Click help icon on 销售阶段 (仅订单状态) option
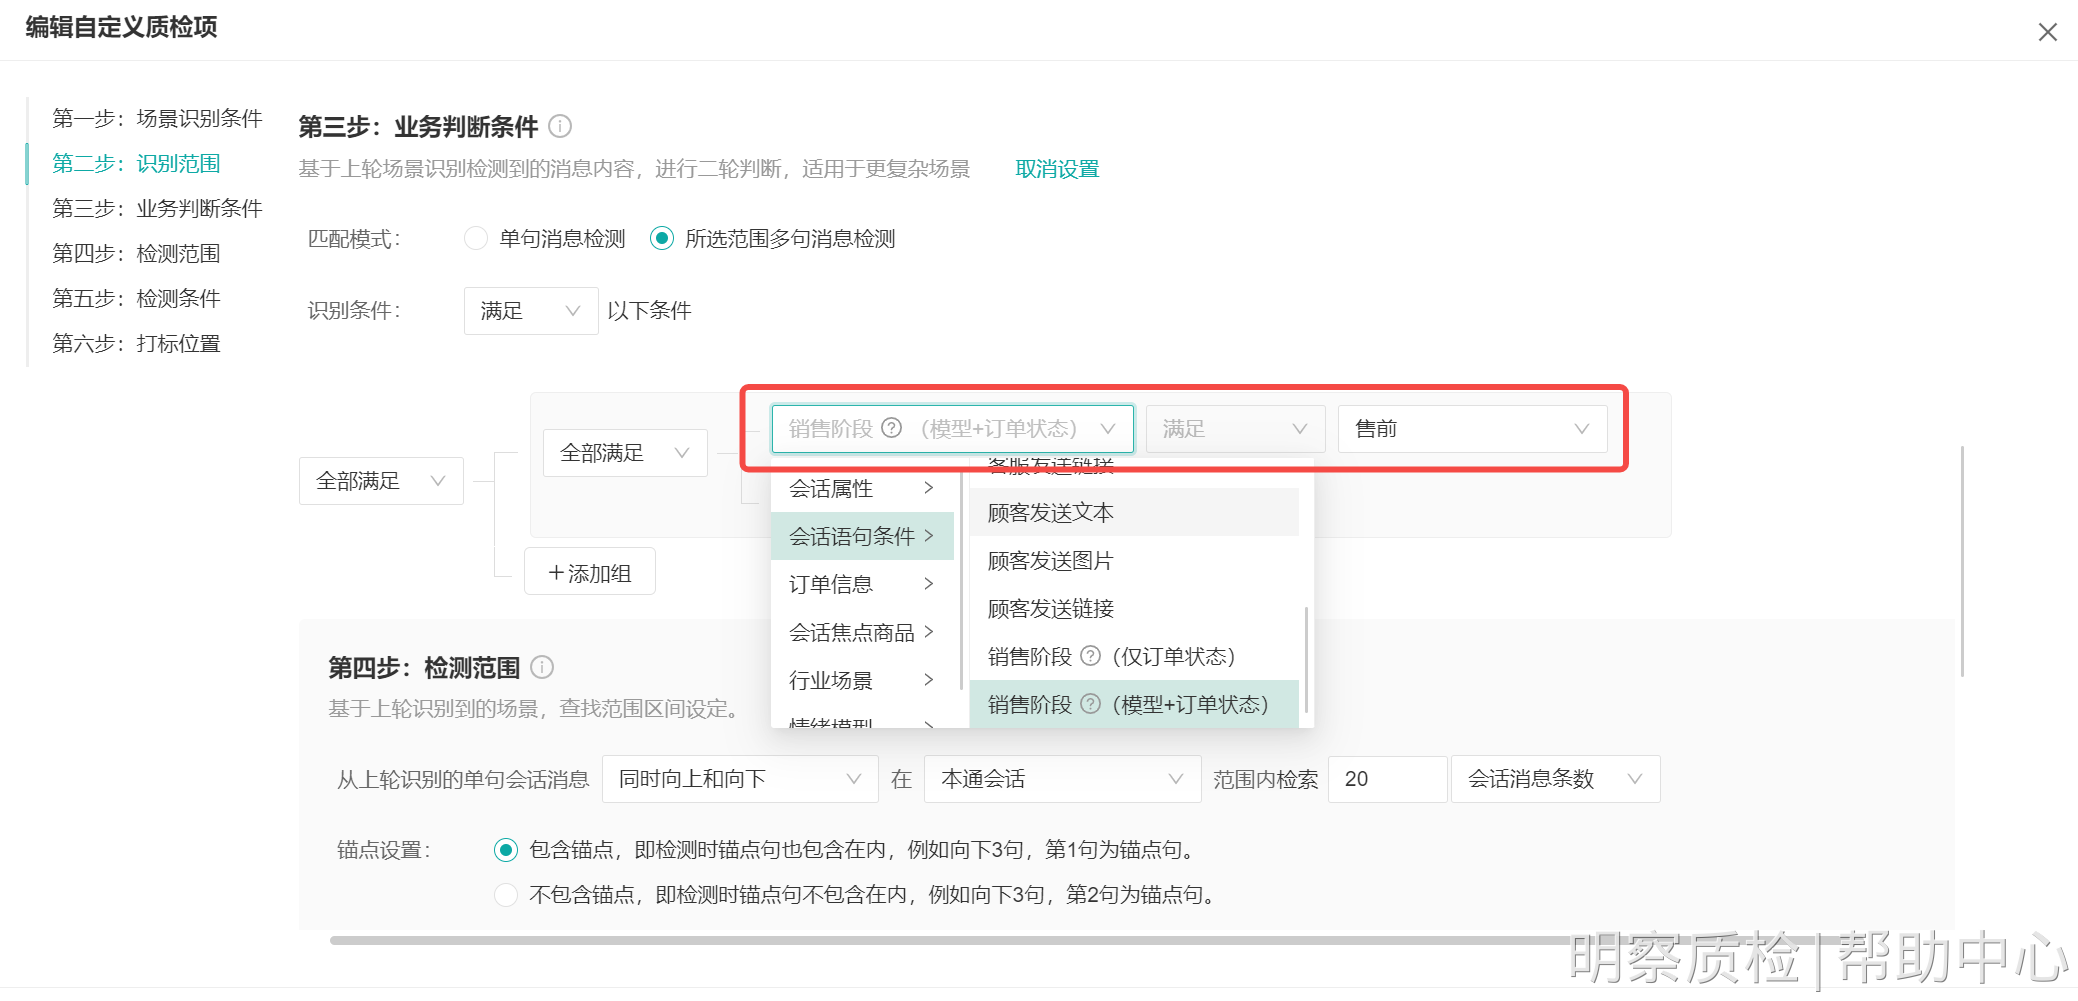2078x1001 pixels. 1091,656
